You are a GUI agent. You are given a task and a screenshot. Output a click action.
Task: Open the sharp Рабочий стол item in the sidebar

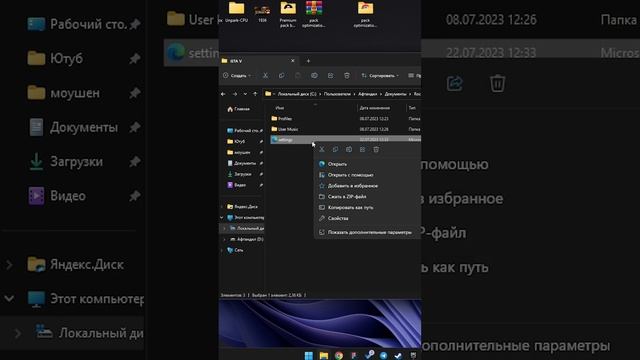coord(244,131)
